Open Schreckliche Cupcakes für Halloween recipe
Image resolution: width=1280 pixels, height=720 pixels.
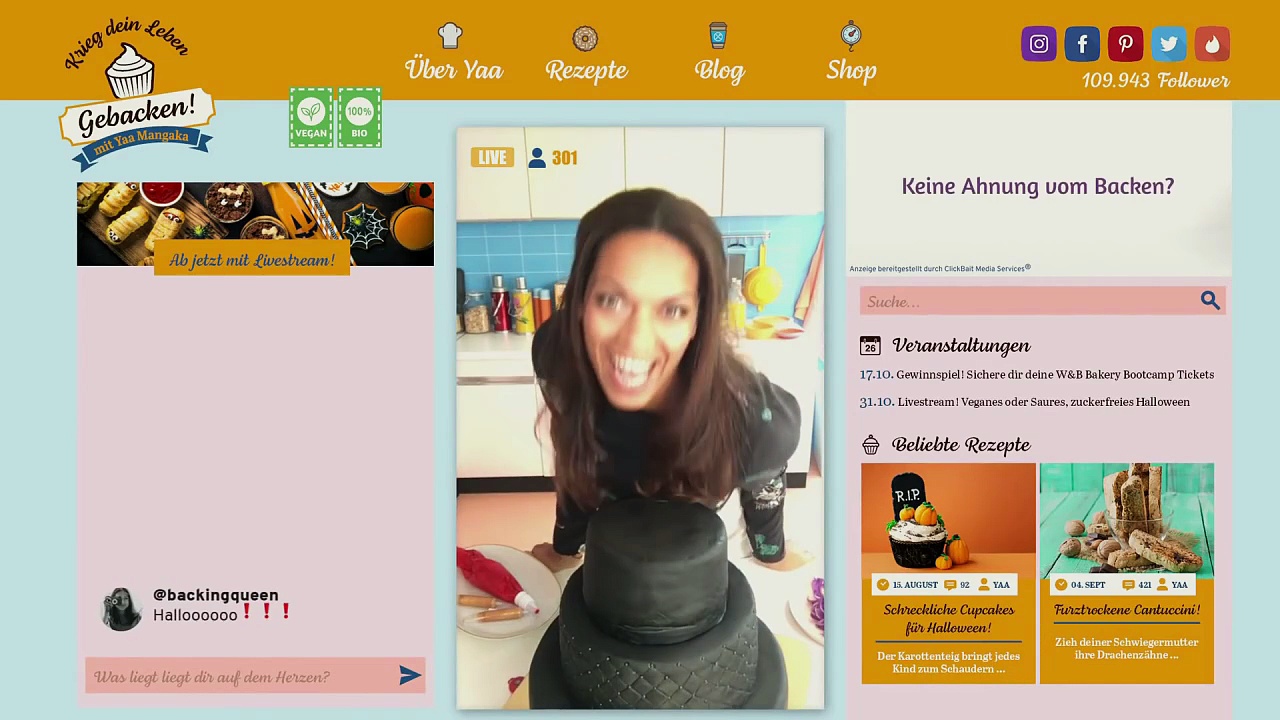(x=948, y=573)
